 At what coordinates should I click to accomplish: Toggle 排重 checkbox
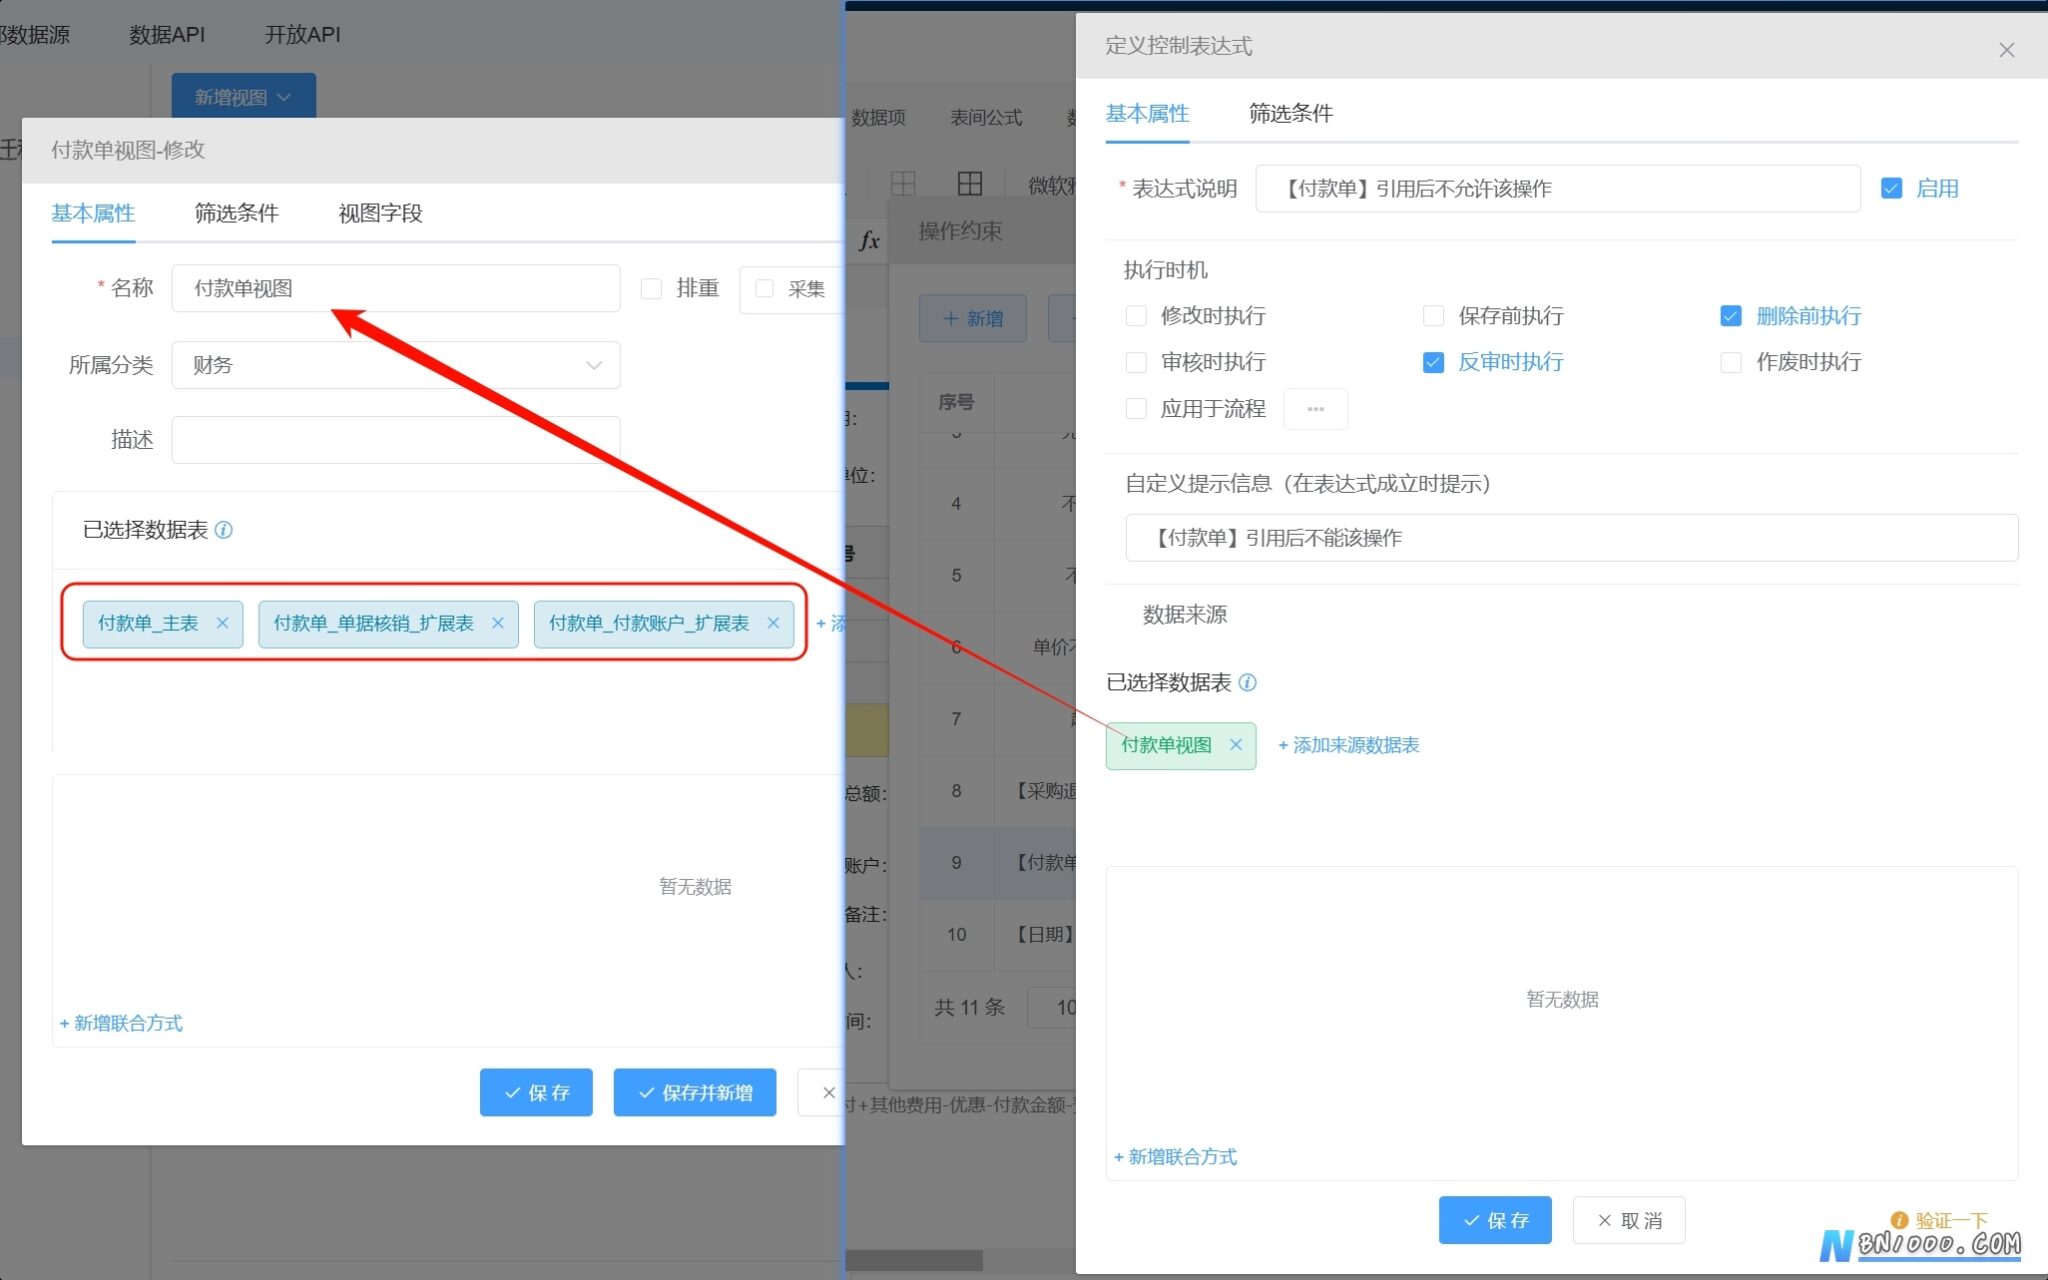651,289
